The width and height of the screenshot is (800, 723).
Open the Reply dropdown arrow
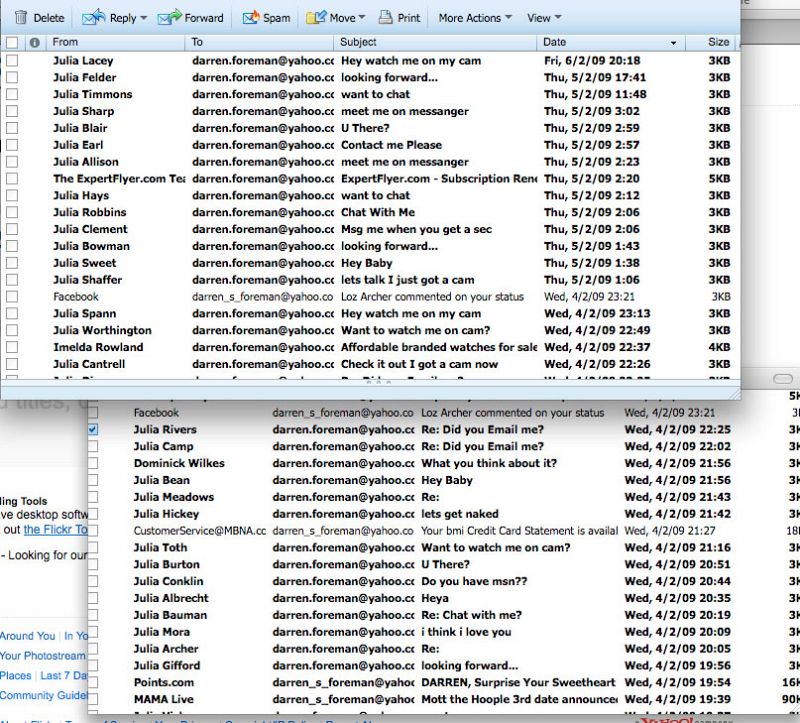pos(143,18)
